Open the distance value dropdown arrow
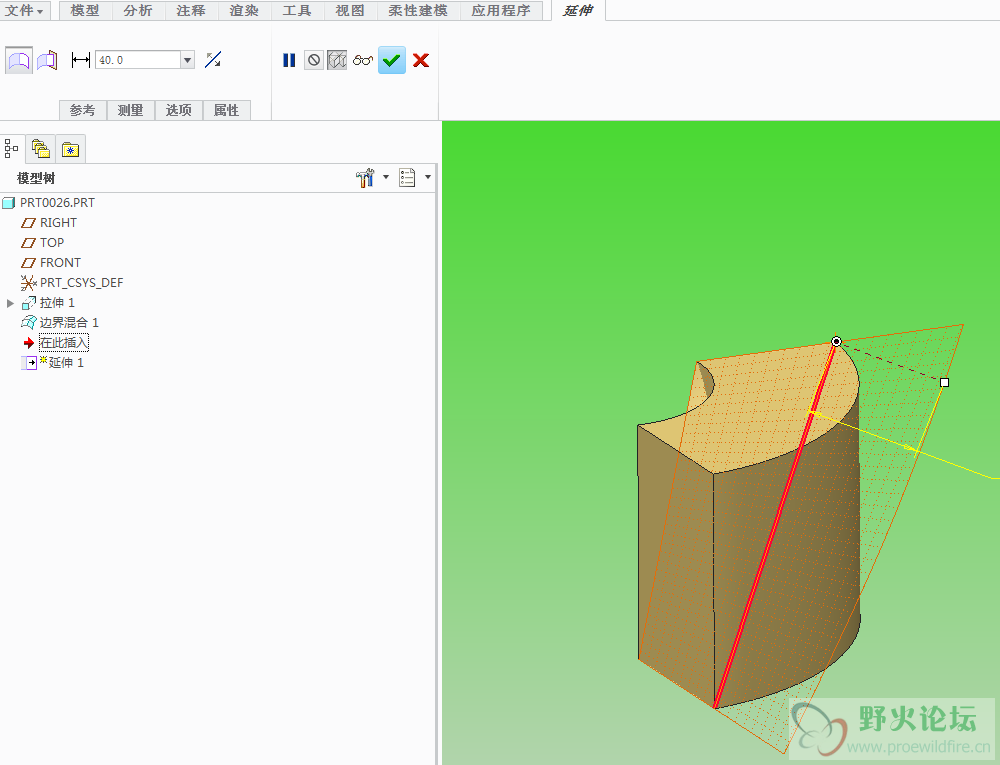 [x=188, y=60]
